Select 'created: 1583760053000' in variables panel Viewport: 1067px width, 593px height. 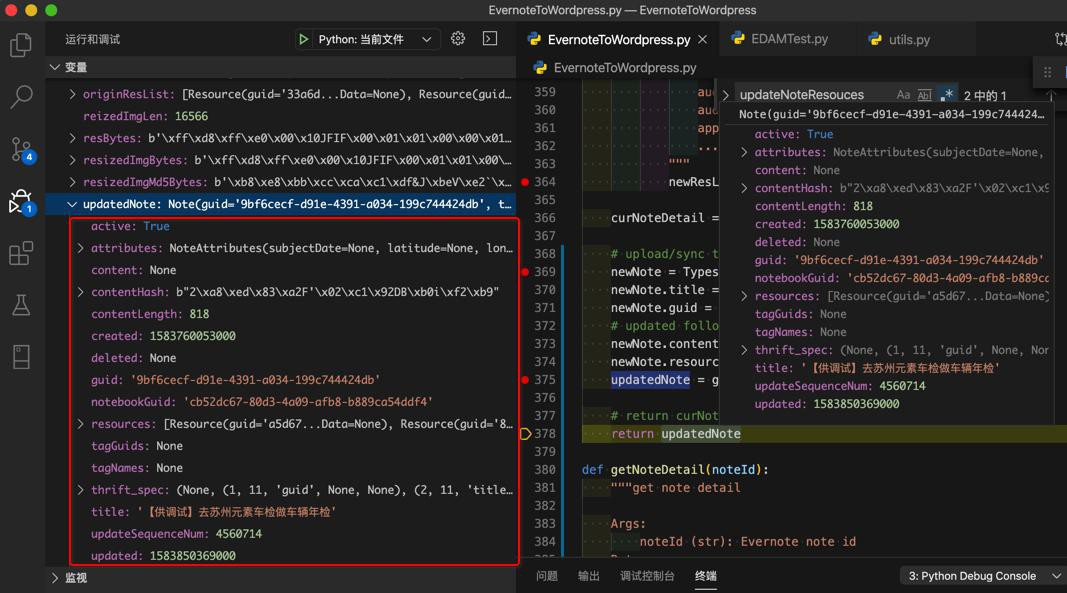pyautogui.click(x=280, y=336)
